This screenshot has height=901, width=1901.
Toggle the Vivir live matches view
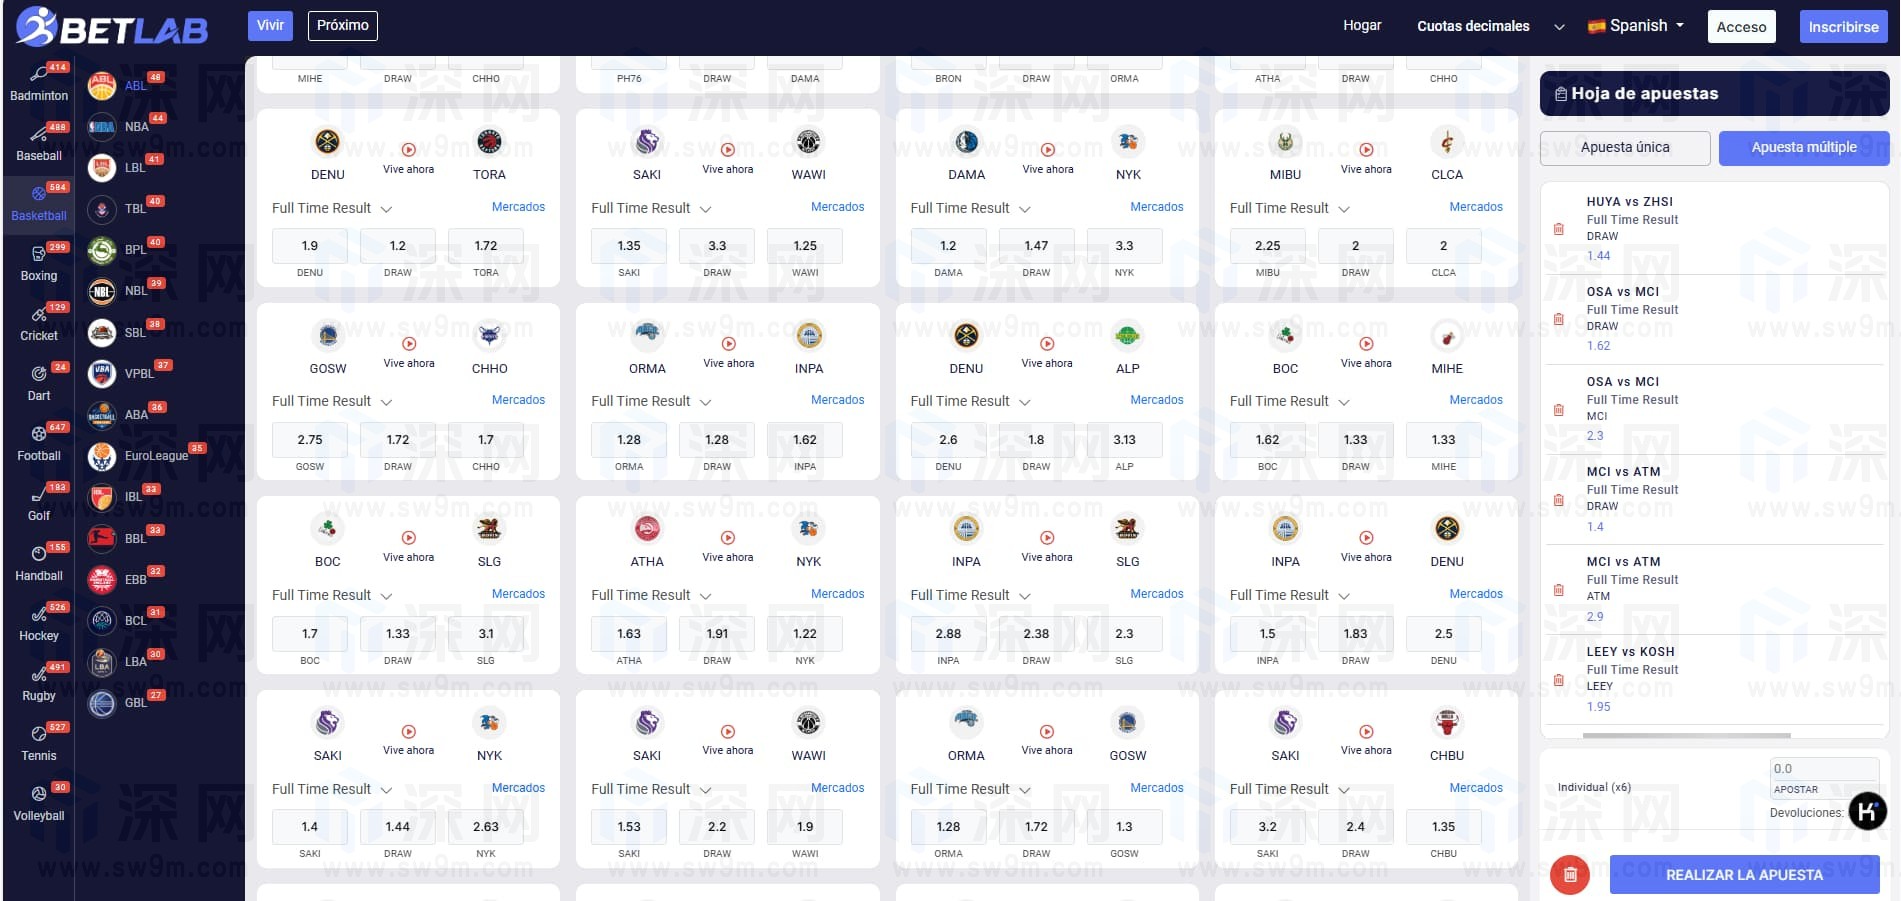point(270,26)
